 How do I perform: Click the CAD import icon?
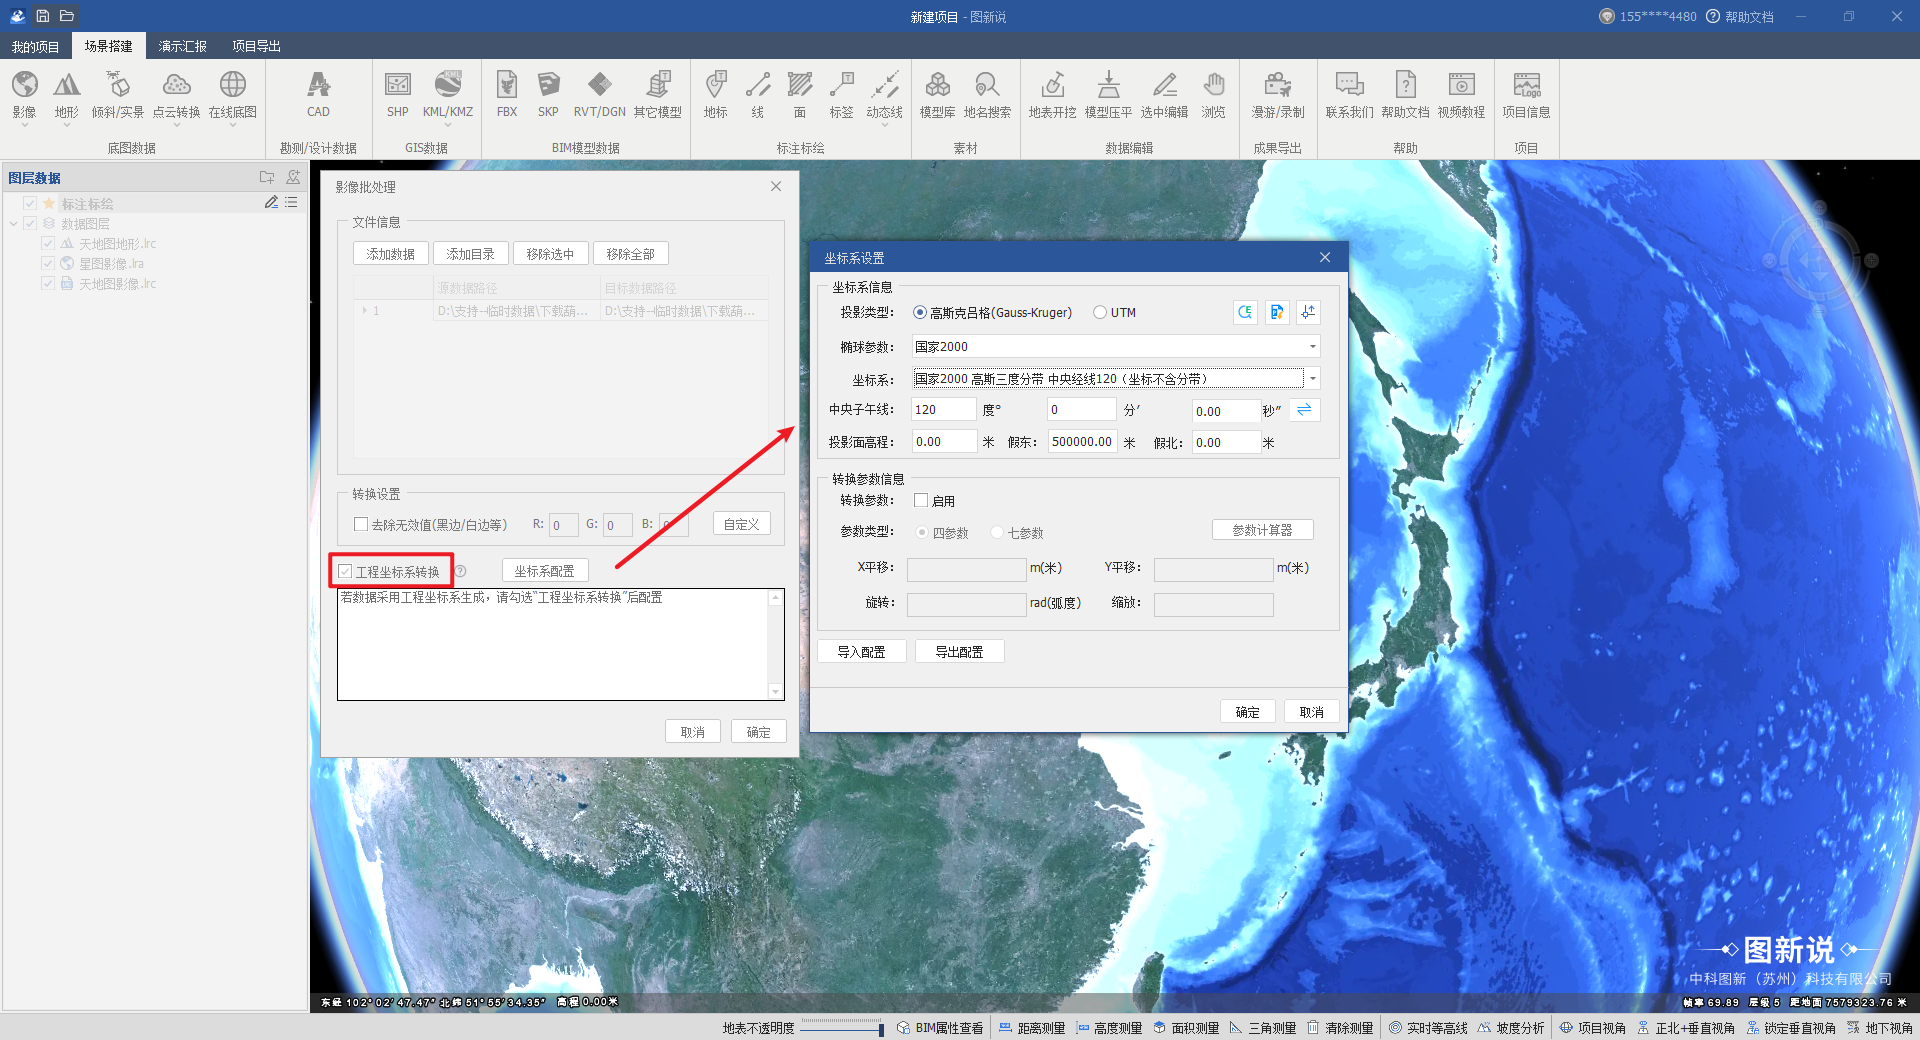(318, 95)
